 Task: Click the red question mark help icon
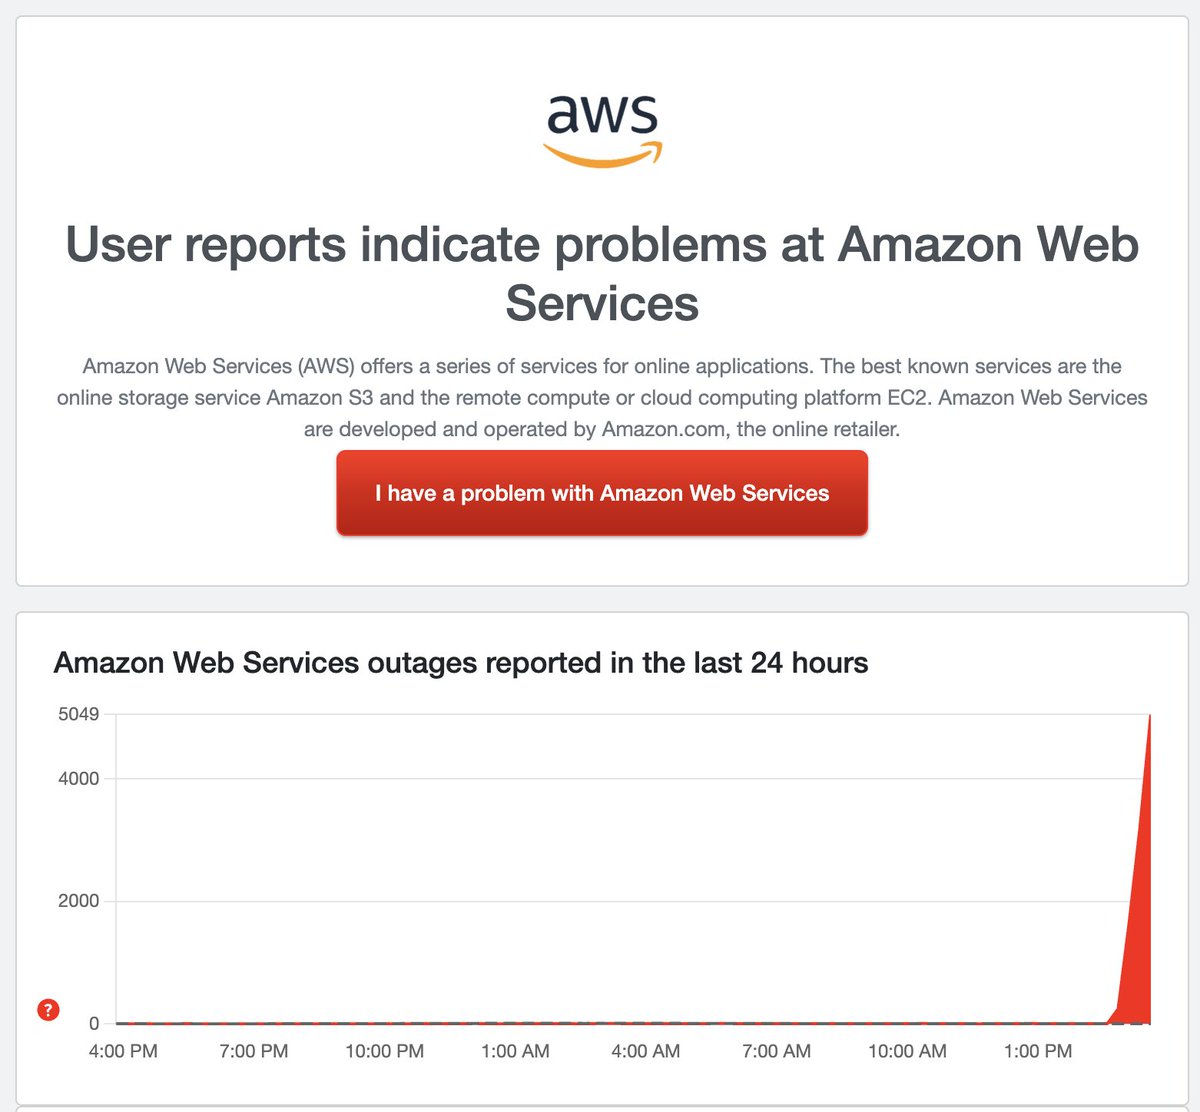coord(48,1010)
